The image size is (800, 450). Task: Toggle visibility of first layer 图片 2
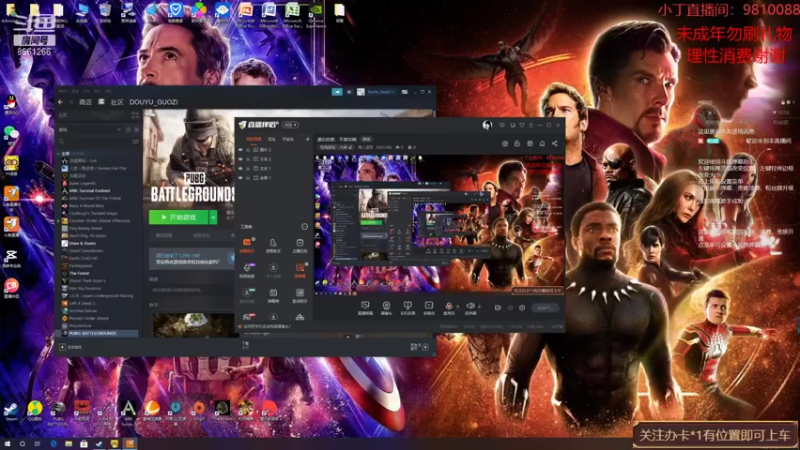coord(241,150)
